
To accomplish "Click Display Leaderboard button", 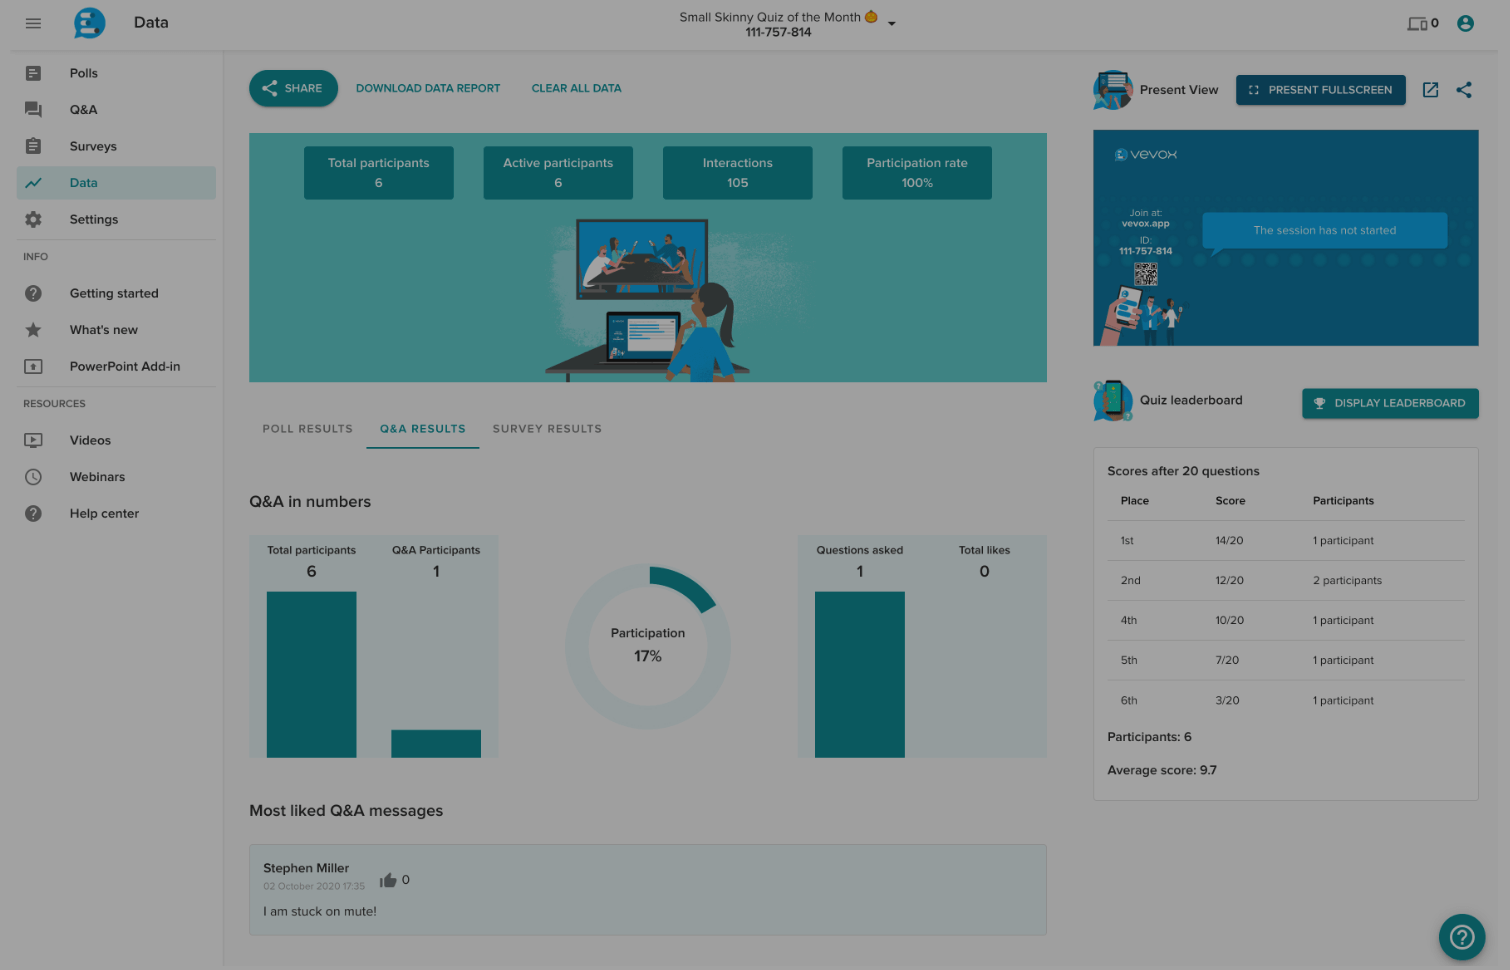I will (x=1389, y=403).
